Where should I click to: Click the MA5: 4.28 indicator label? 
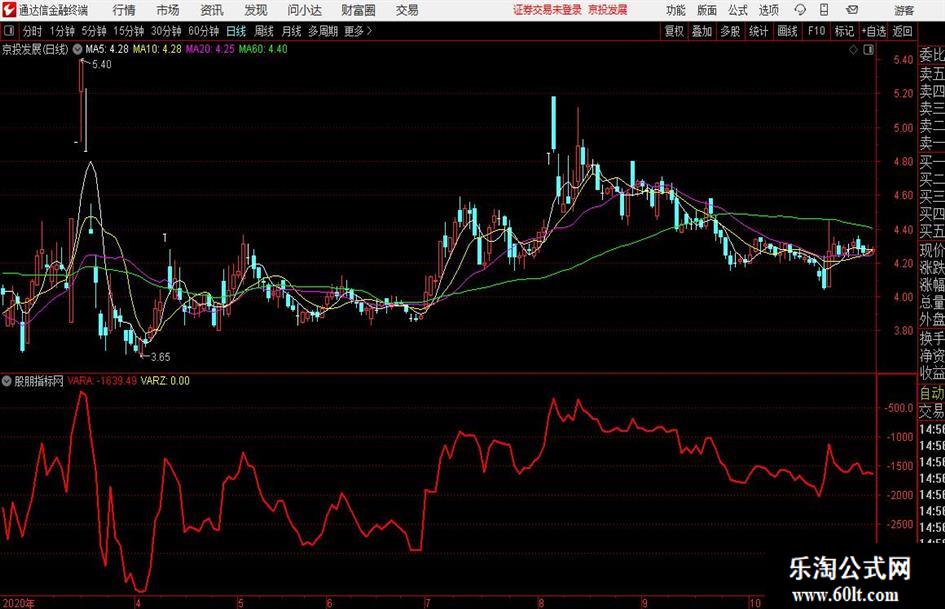[x=107, y=49]
